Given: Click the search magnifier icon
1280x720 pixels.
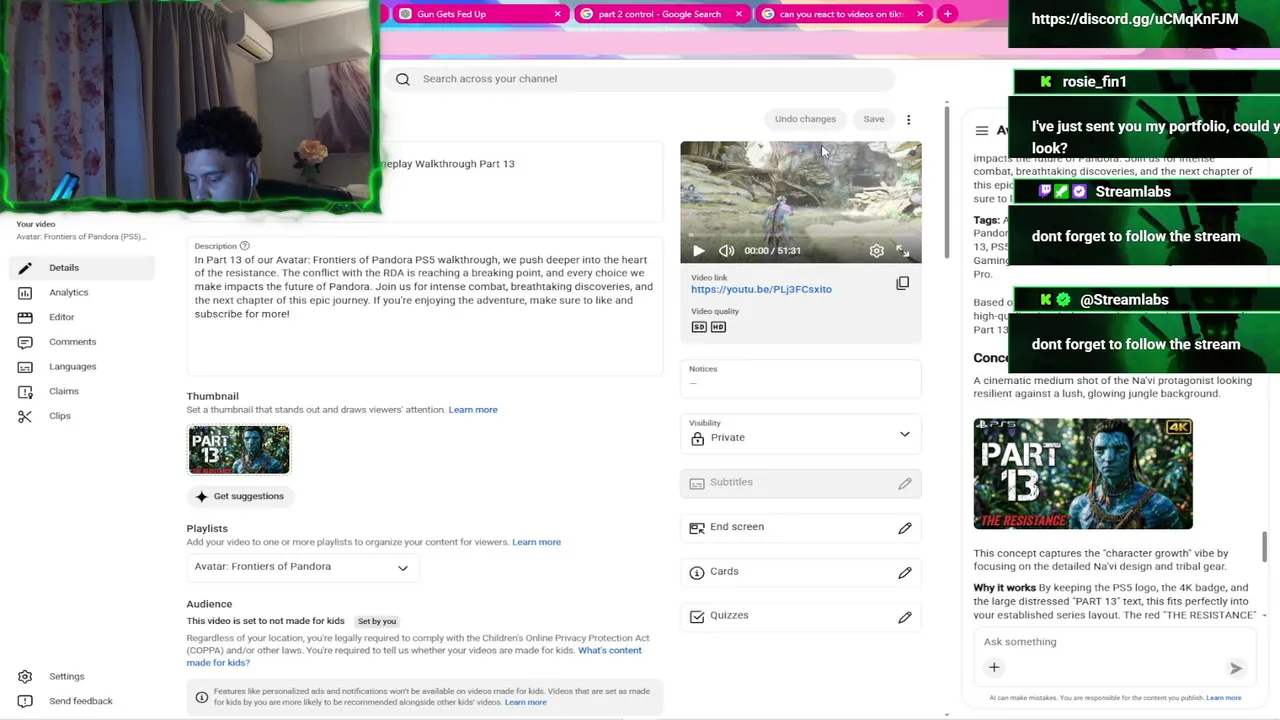Looking at the screenshot, I should pyautogui.click(x=403, y=79).
